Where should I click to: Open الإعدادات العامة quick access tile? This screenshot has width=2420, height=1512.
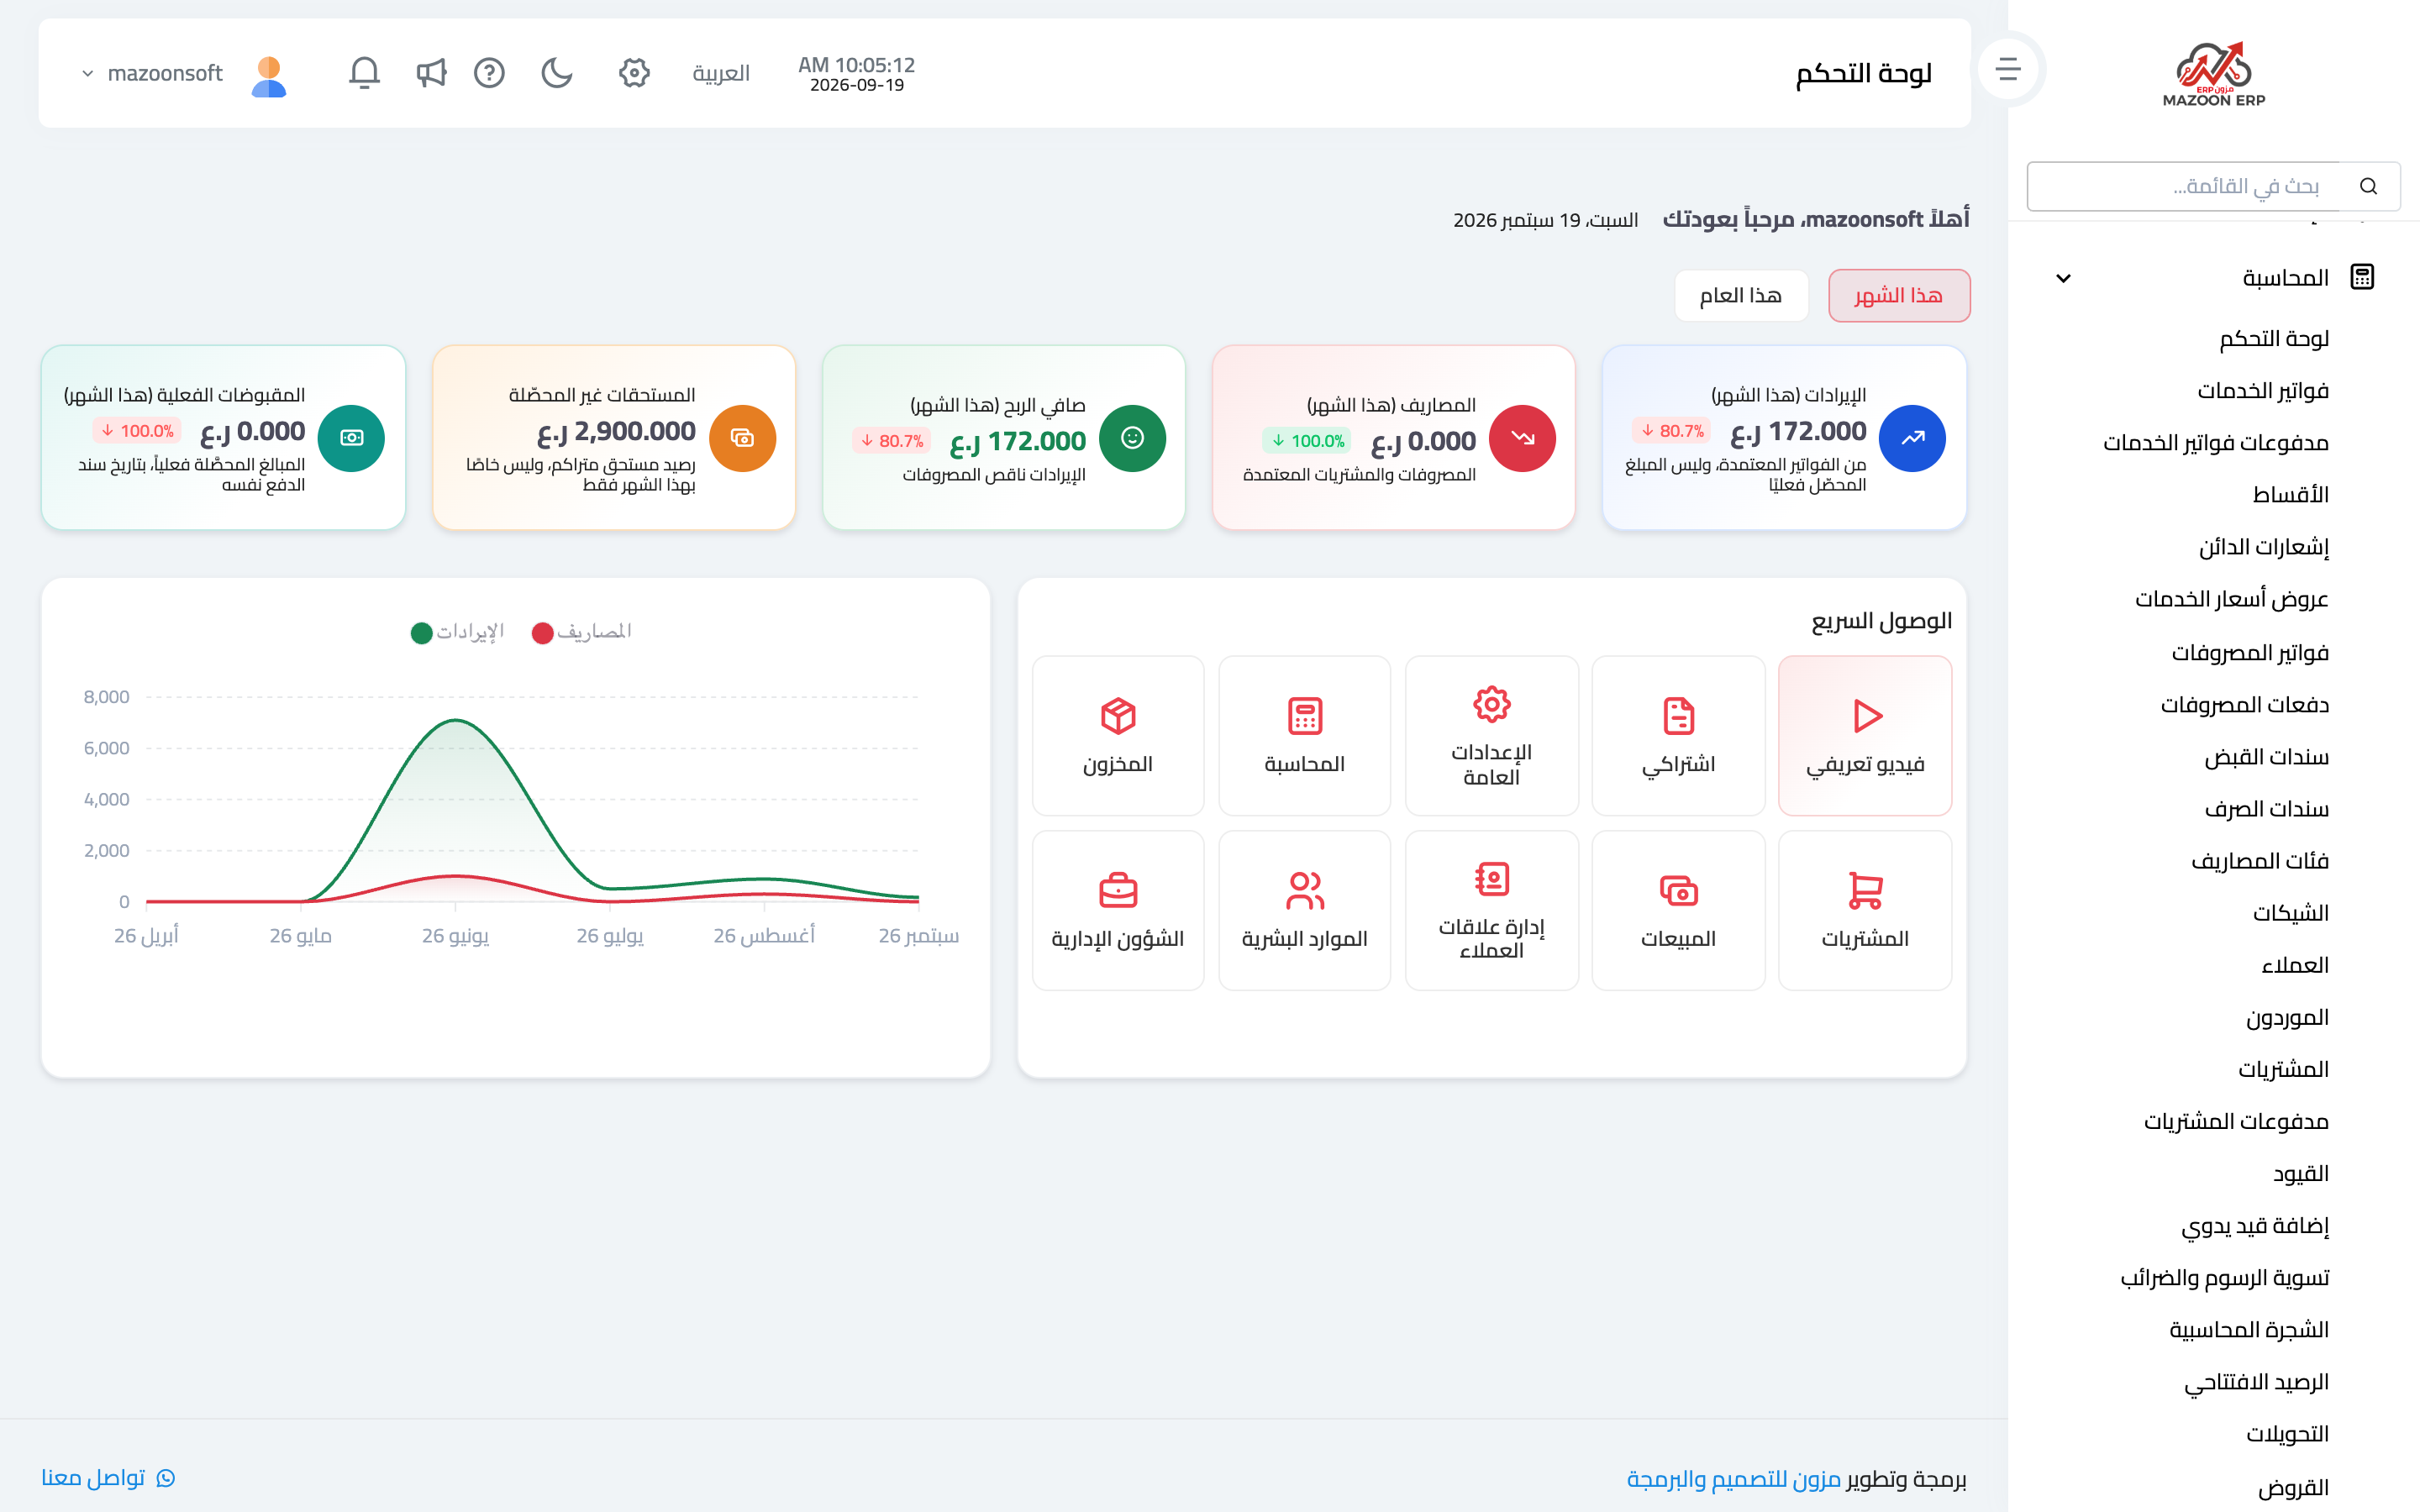pos(1491,736)
